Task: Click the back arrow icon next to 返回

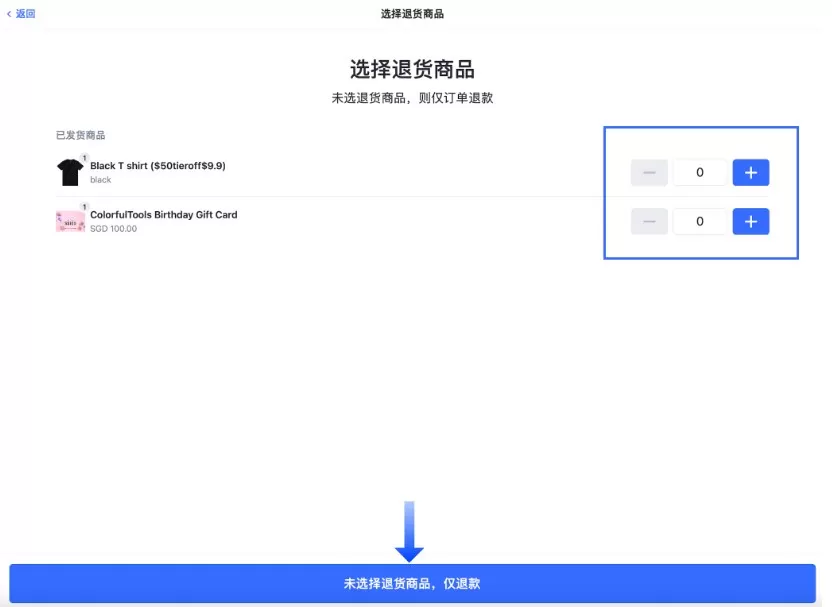Action: point(9,14)
